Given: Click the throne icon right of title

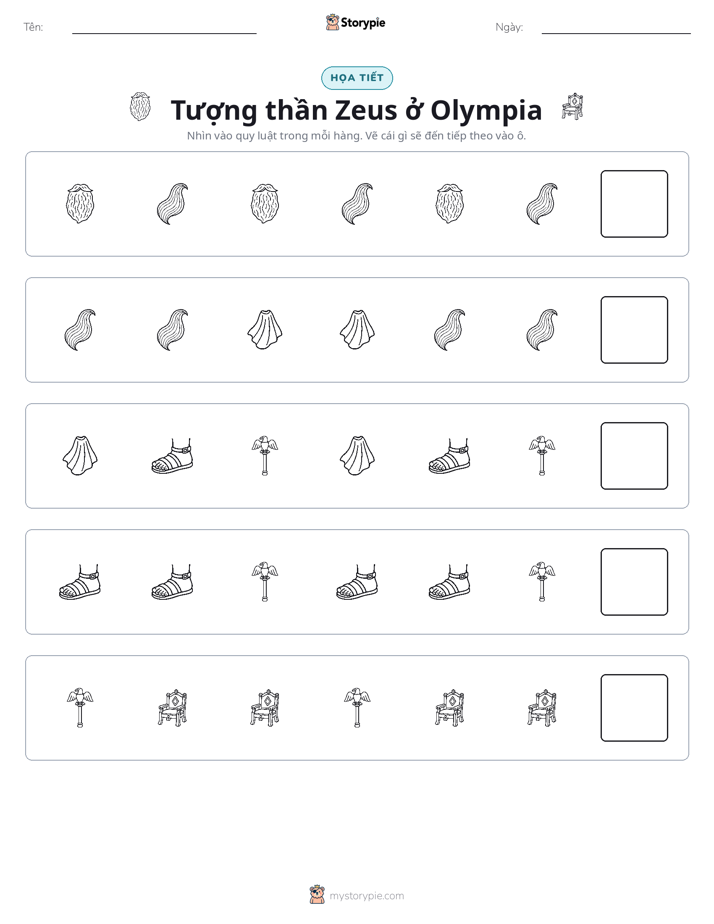Looking at the screenshot, I should point(572,106).
